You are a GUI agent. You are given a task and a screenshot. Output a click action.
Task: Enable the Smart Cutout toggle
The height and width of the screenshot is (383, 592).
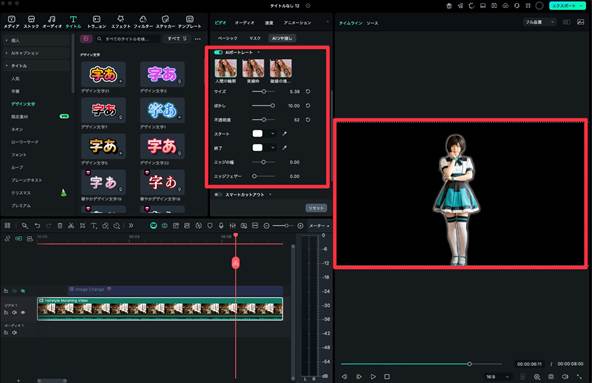pos(218,195)
